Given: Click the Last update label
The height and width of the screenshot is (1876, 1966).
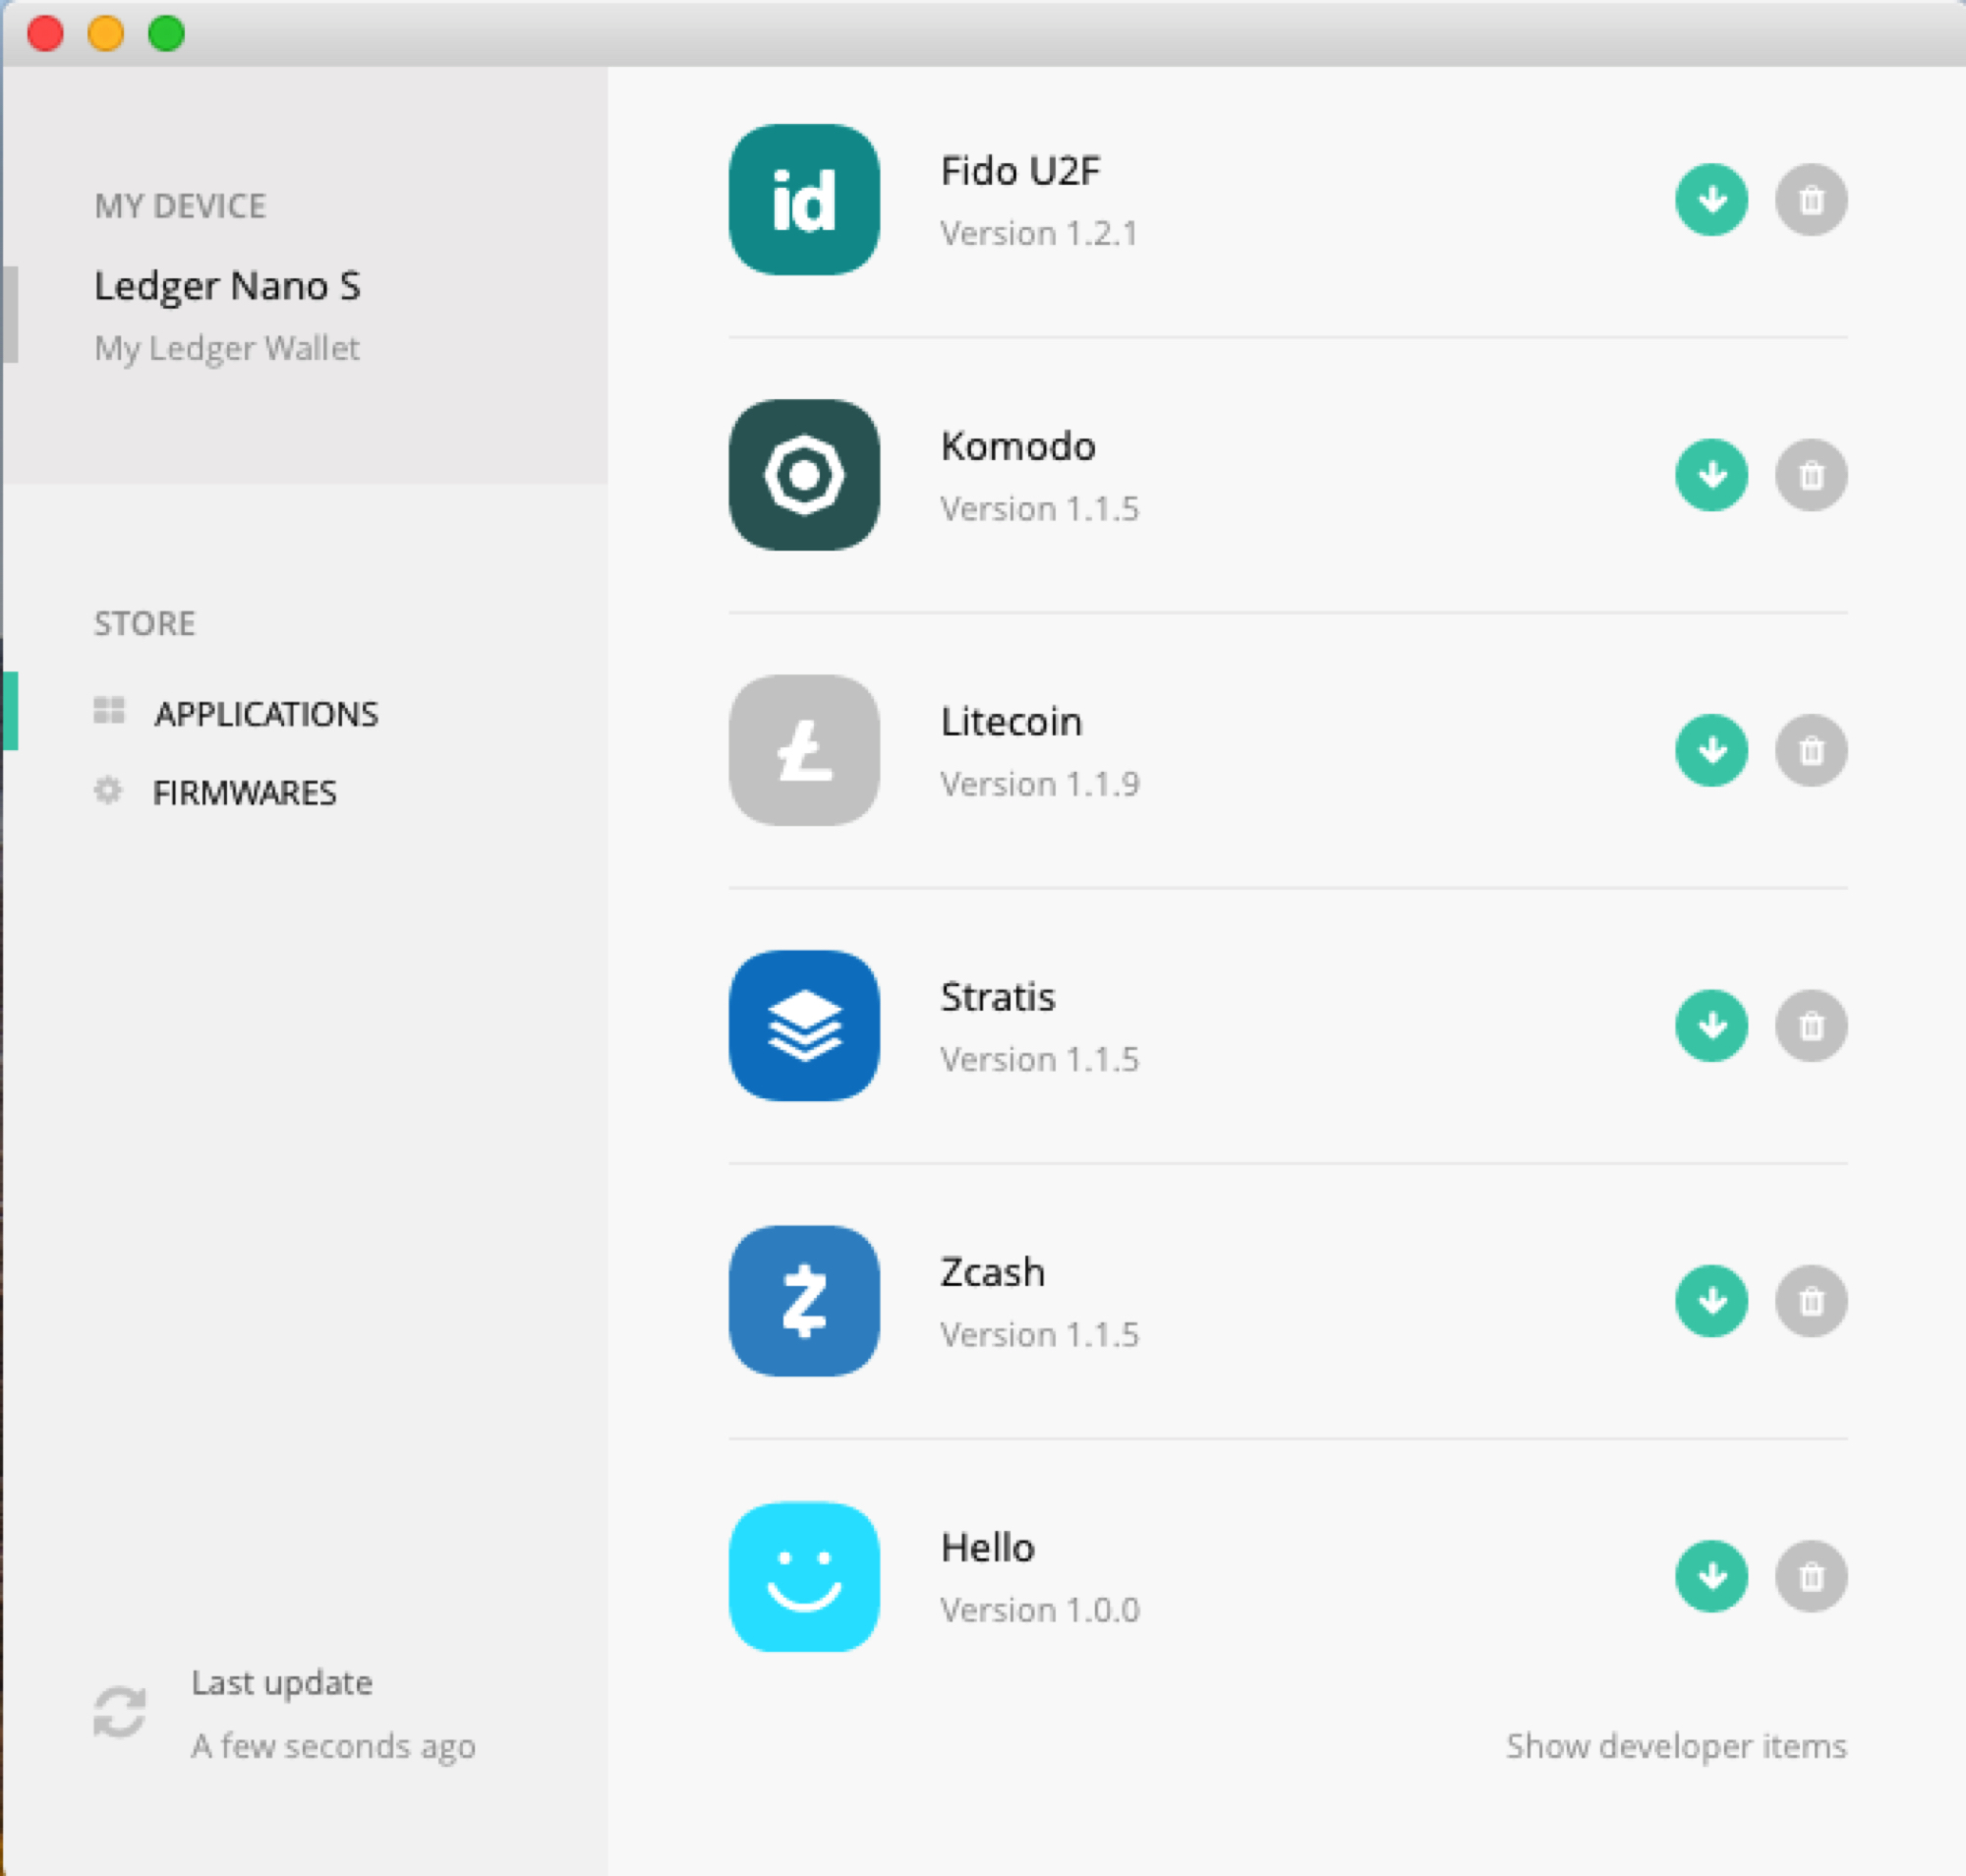Looking at the screenshot, I should pyautogui.click(x=282, y=1683).
